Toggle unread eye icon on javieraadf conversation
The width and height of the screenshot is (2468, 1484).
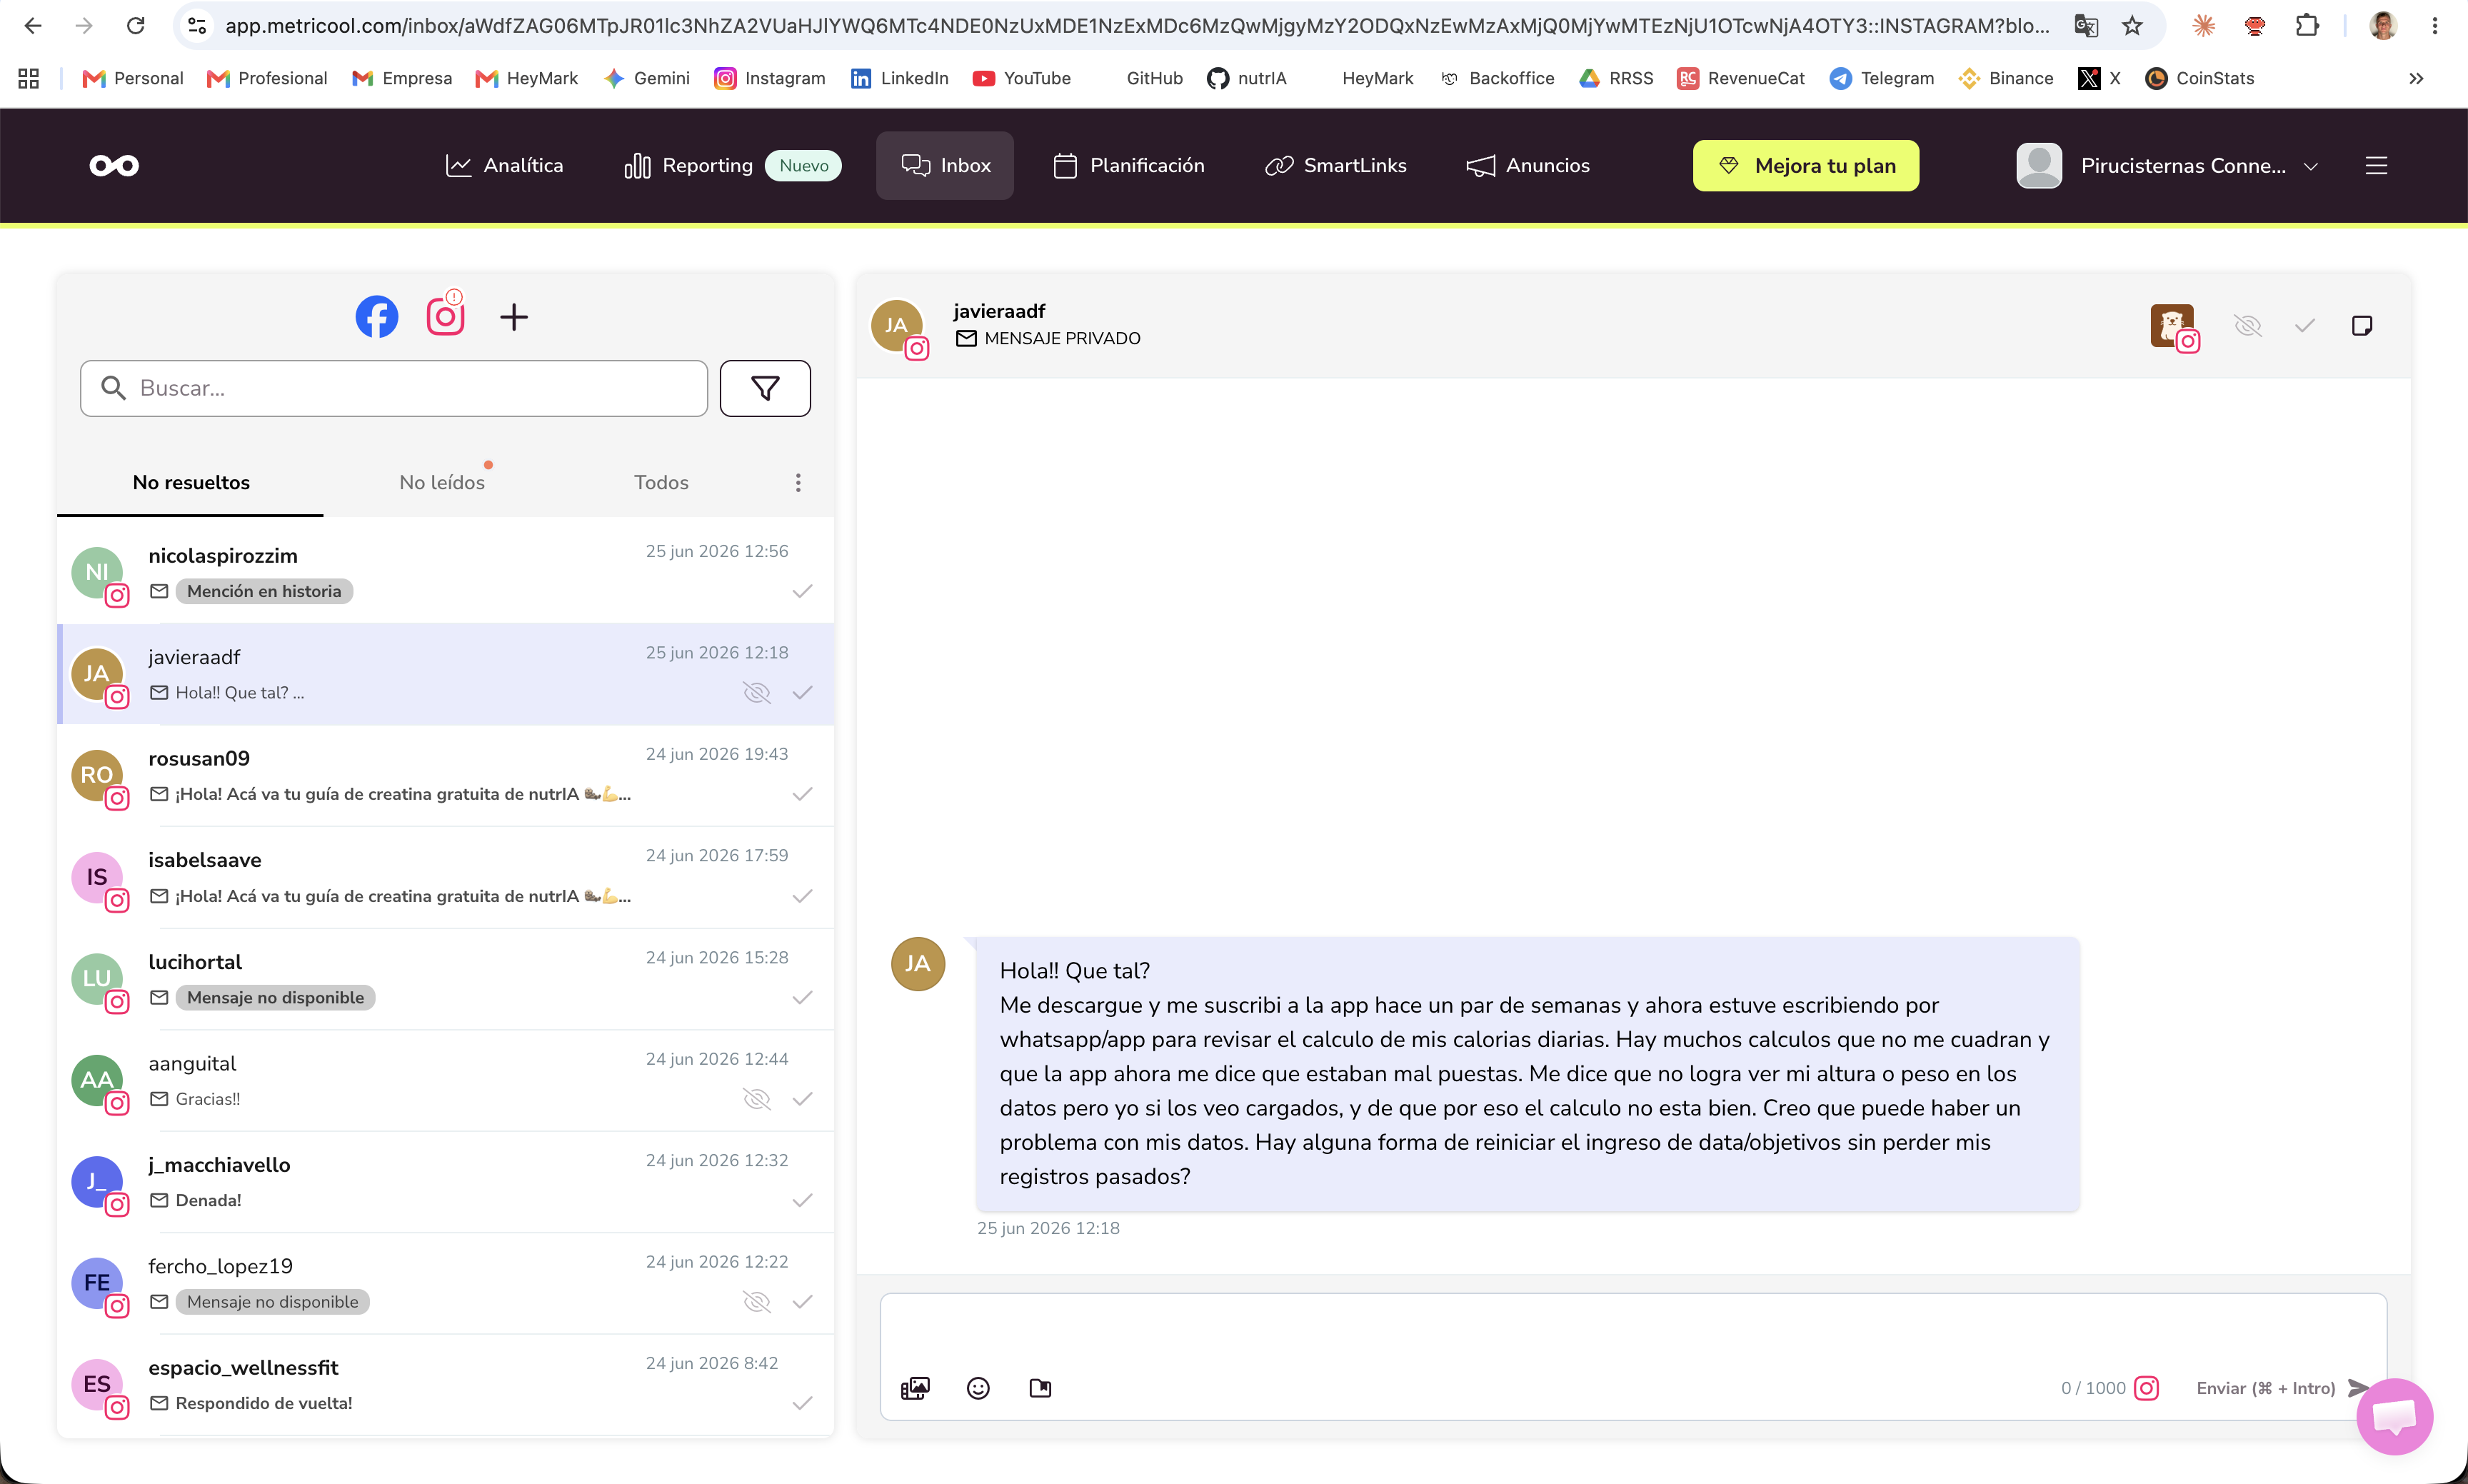click(x=757, y=693)
